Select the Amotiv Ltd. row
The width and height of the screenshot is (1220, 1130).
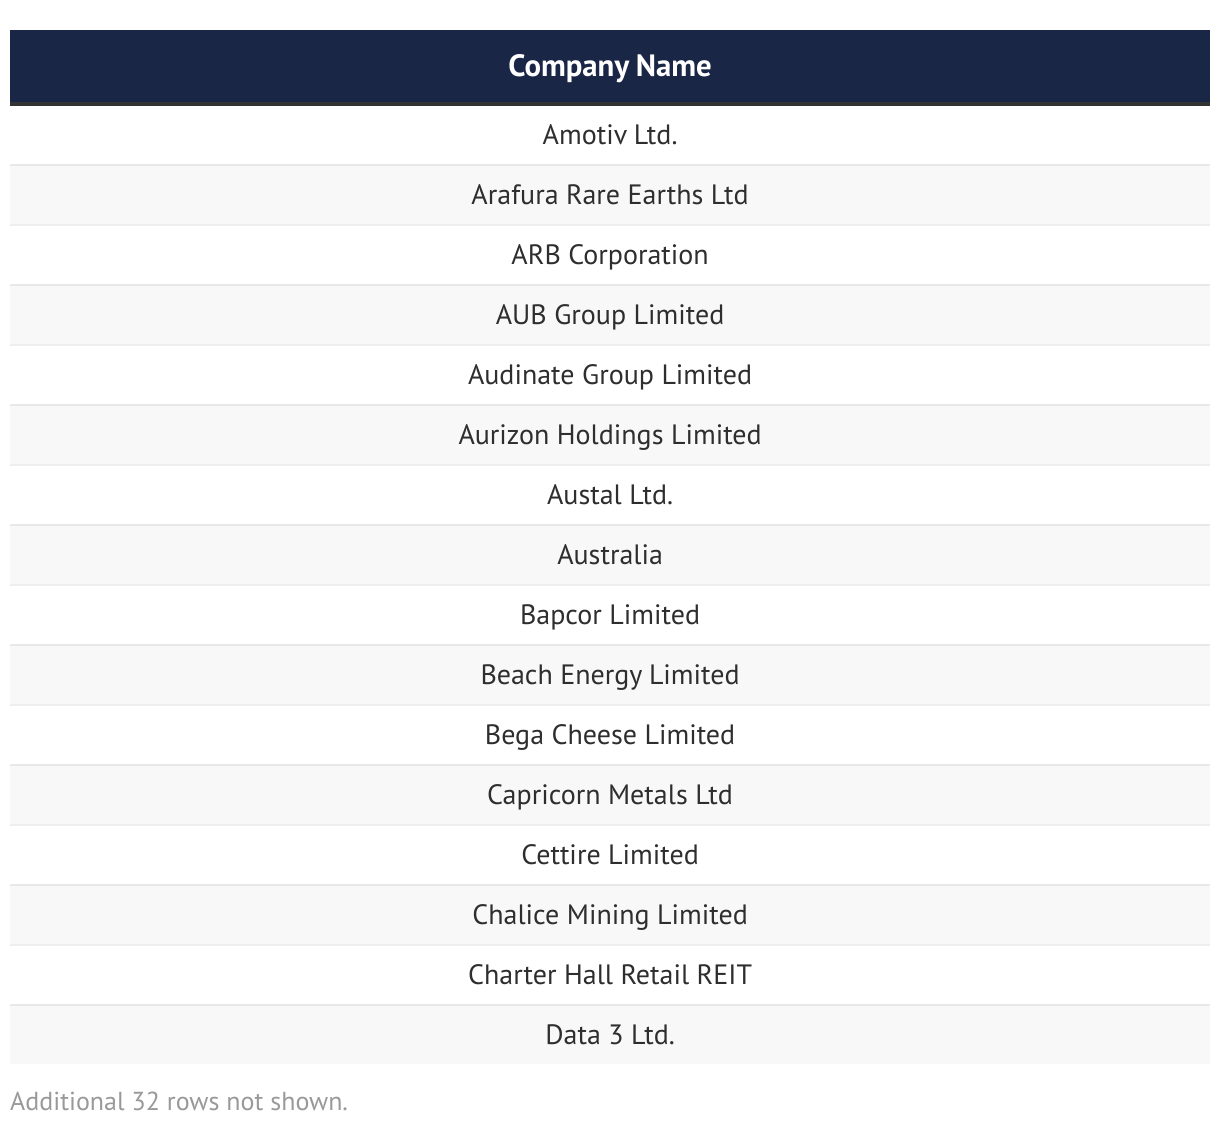[609, 135]
